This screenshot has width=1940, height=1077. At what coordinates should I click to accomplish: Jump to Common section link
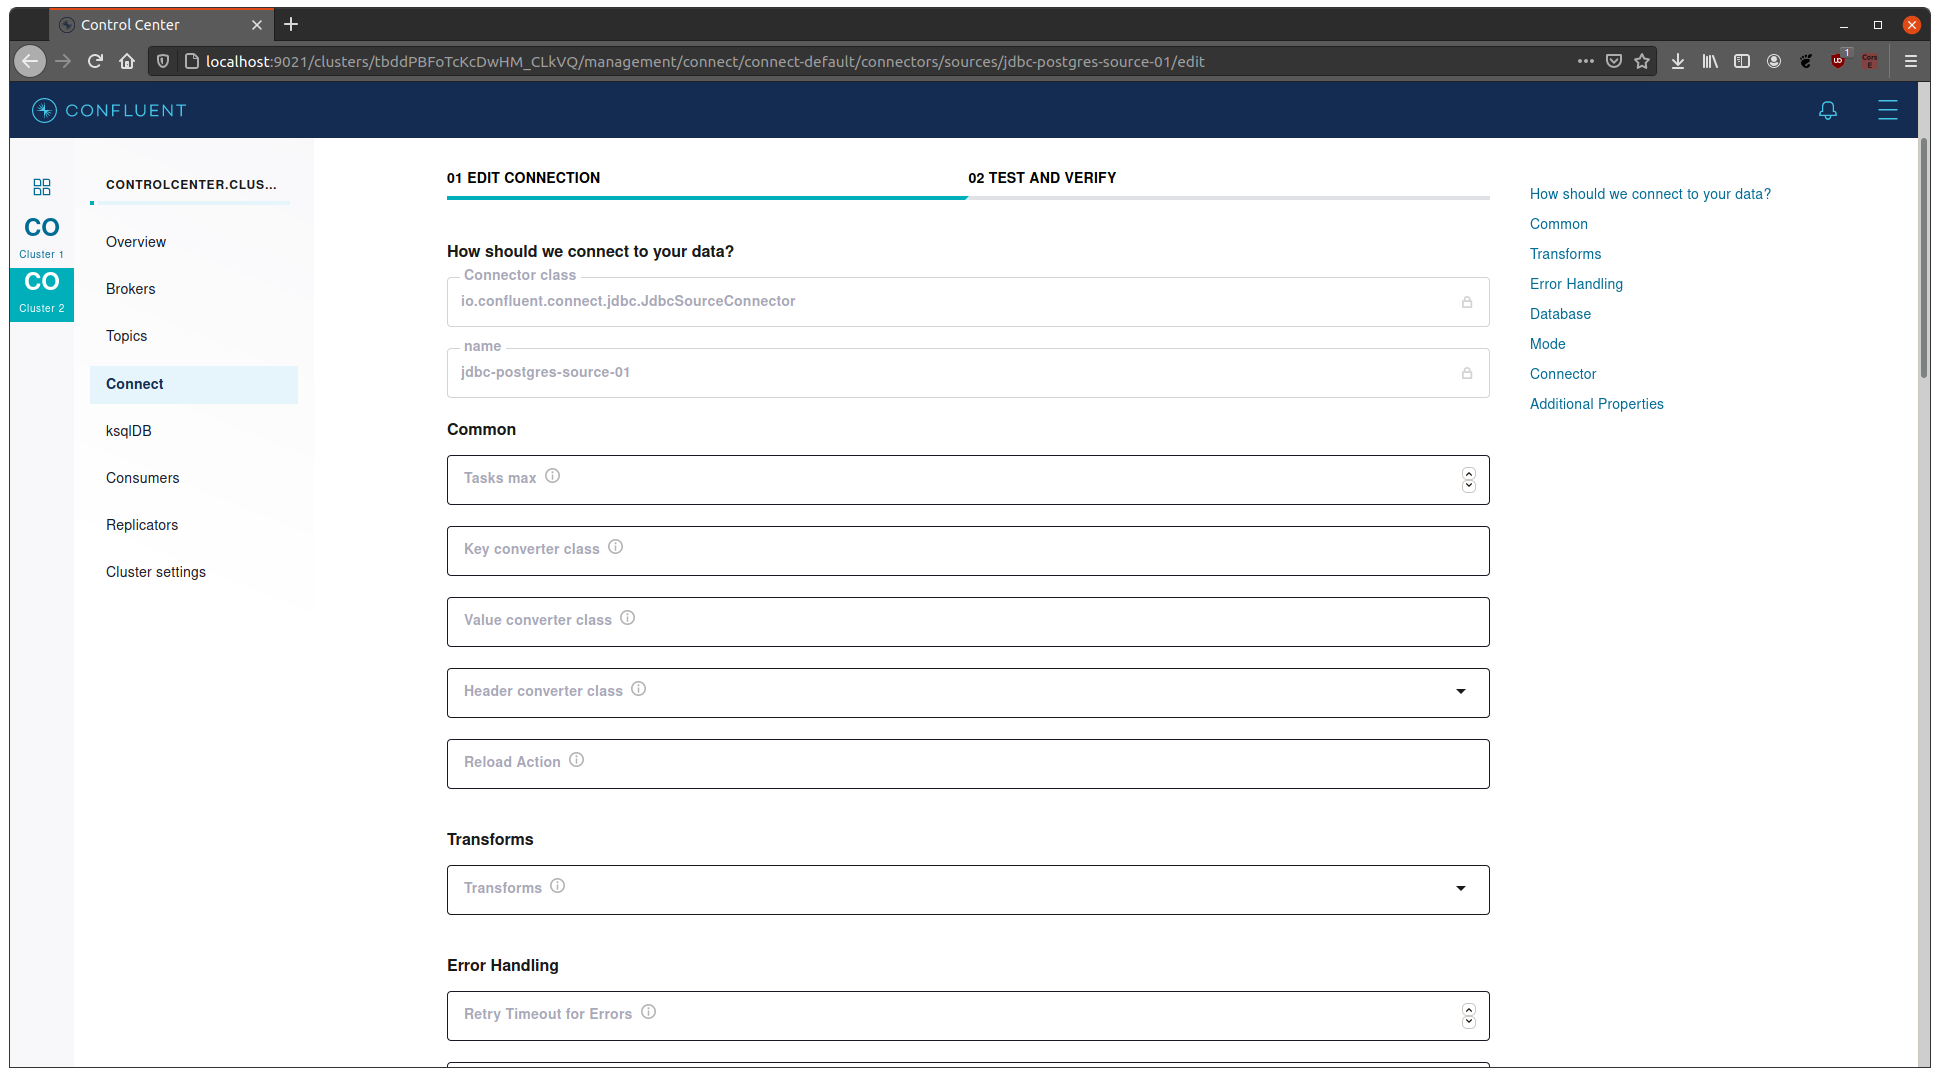[1559, 224]
